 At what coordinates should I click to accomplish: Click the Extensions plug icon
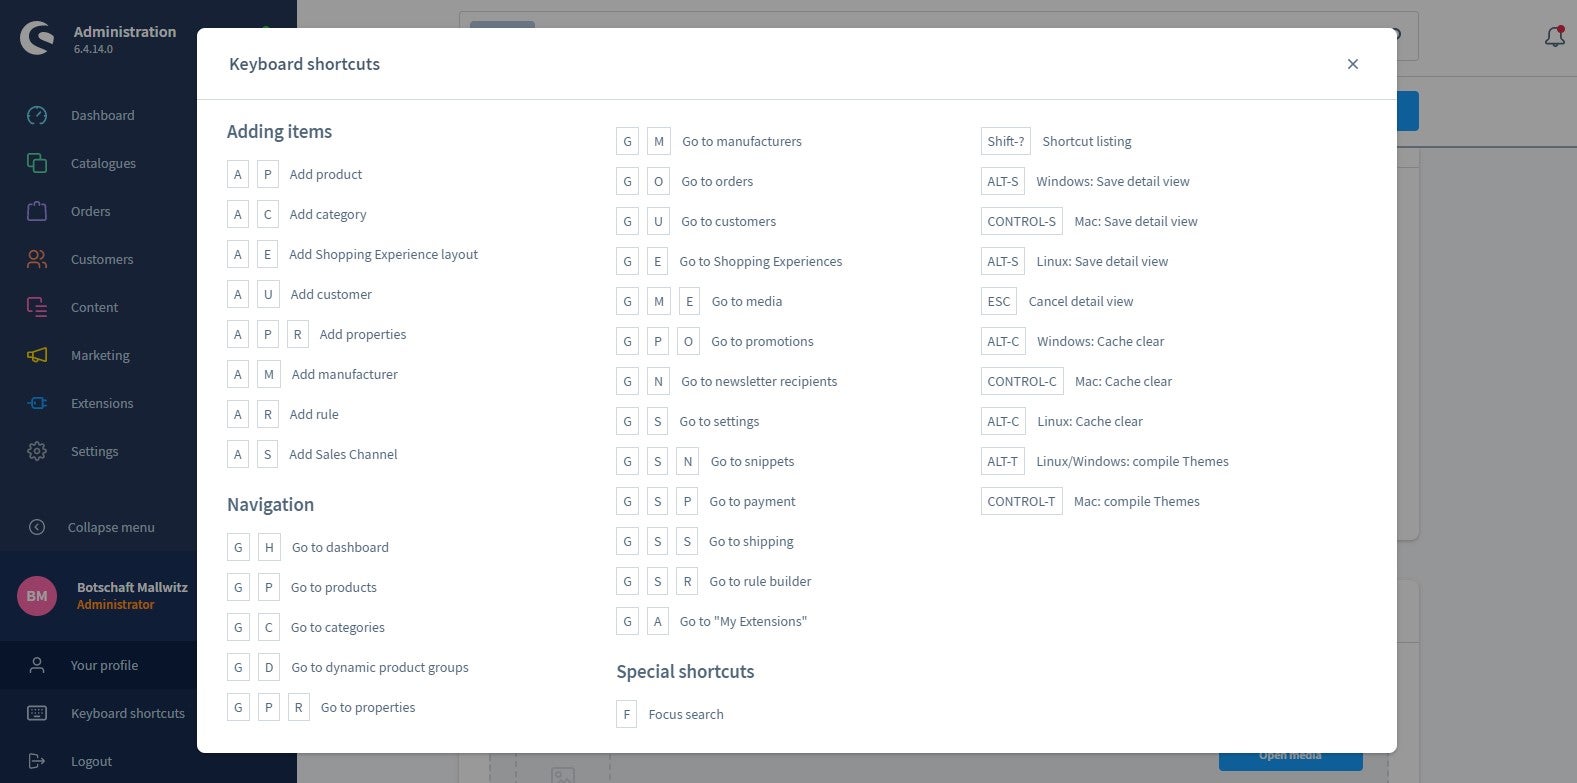pos(37,403)
